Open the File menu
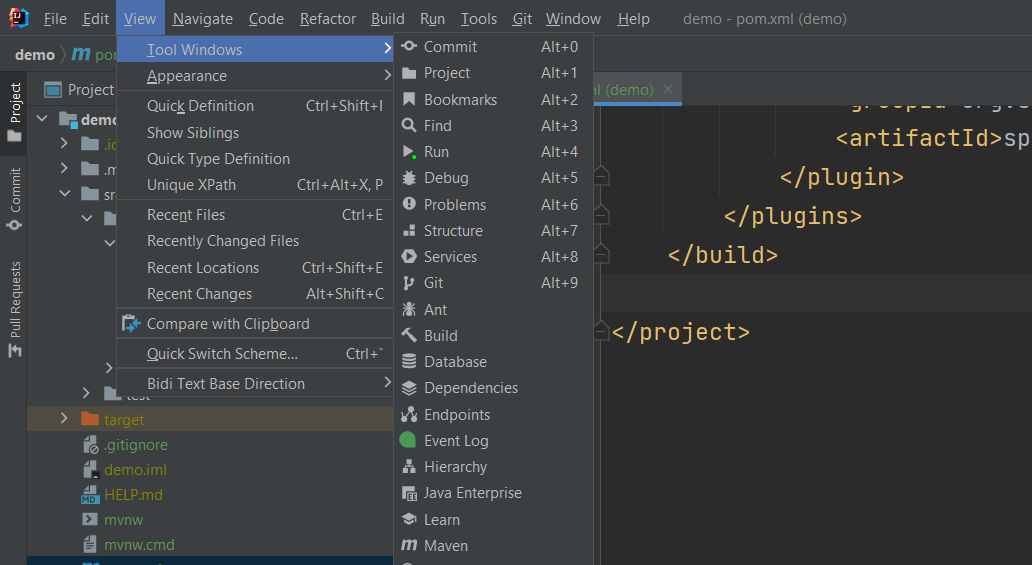The height and width of the screenshot is (565, 1032). (x=55, y=18)
